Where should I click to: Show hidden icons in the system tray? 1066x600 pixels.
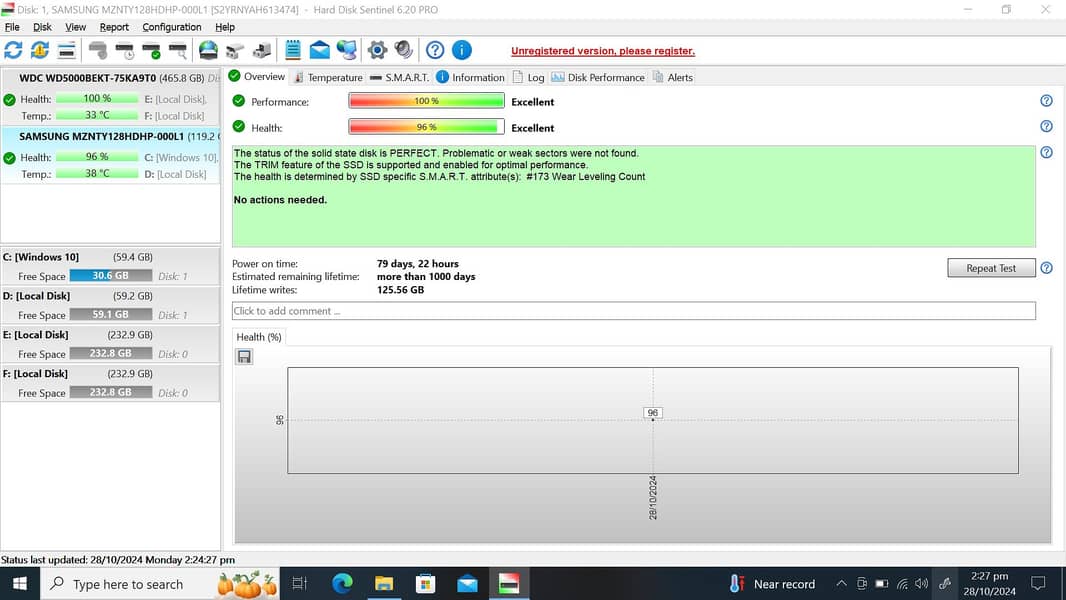point(841,584)
